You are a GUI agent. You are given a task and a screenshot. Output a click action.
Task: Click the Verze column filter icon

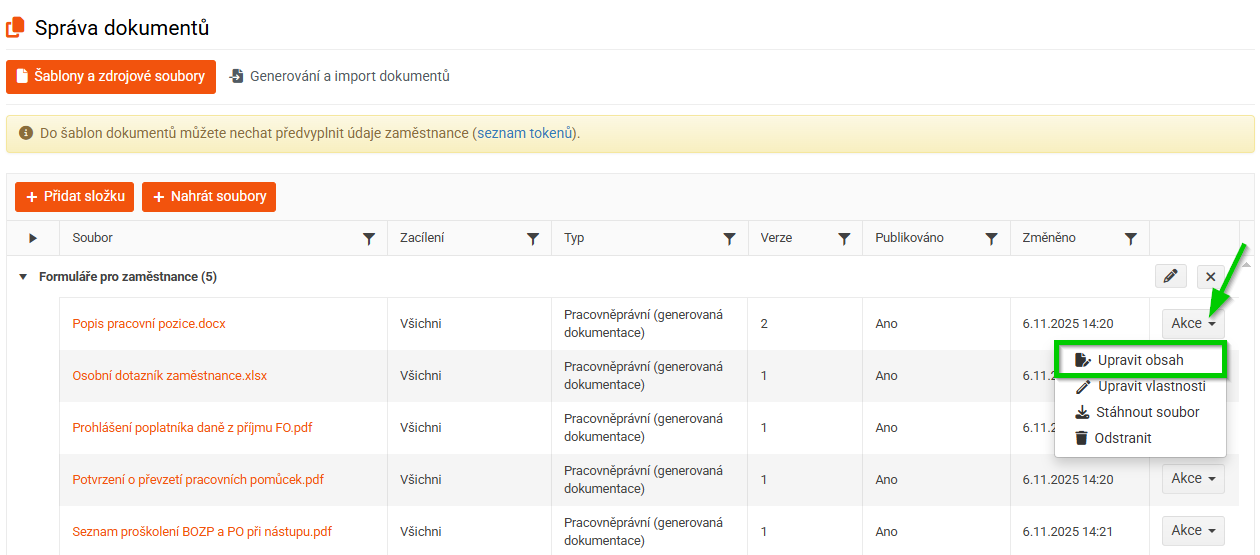[844, 239]
